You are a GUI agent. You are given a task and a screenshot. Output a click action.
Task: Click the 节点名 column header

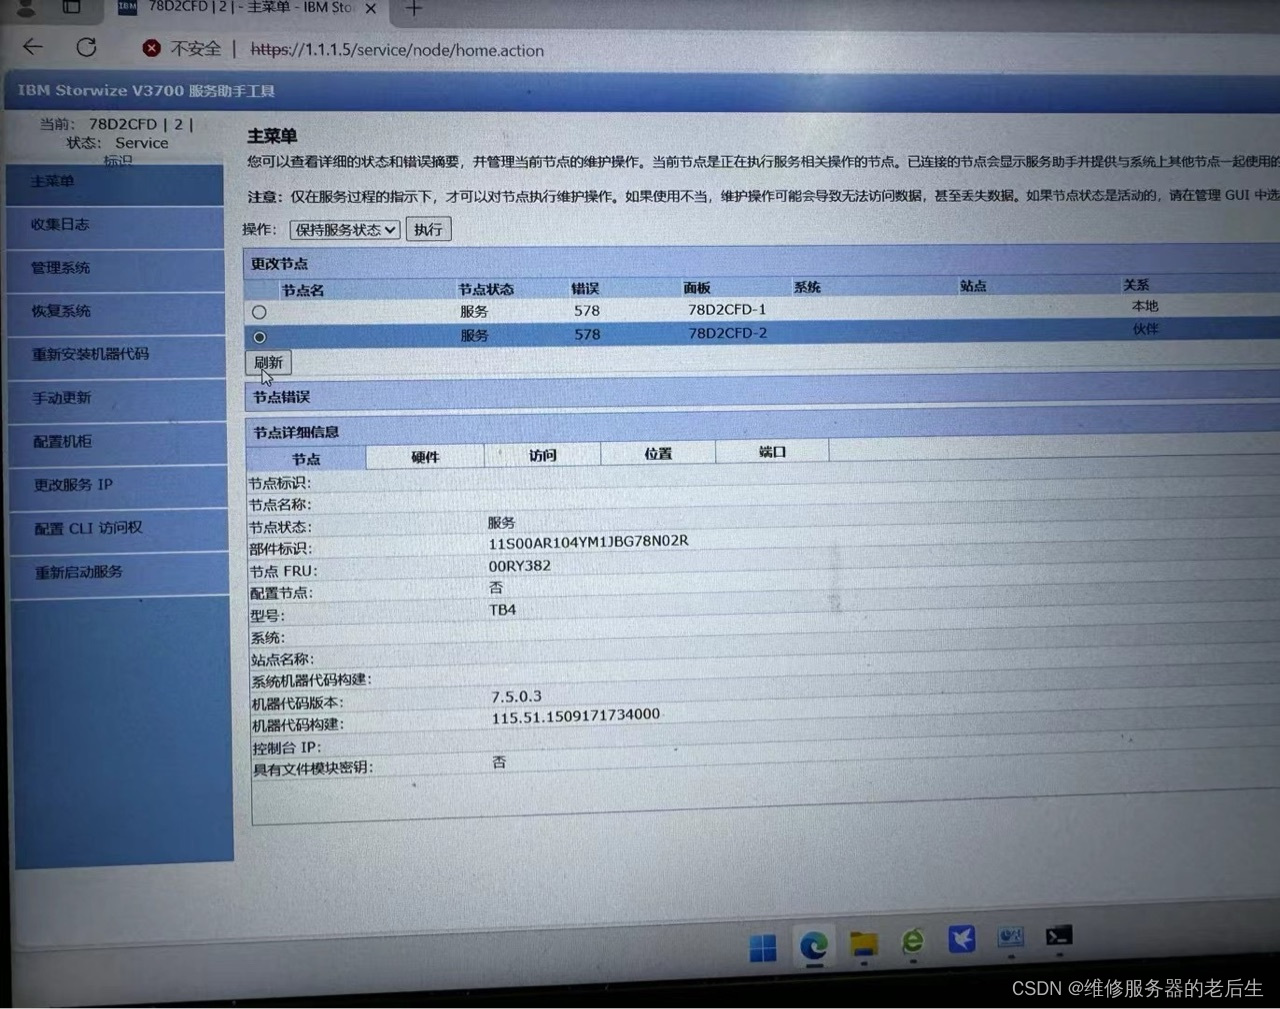point(302,291)
